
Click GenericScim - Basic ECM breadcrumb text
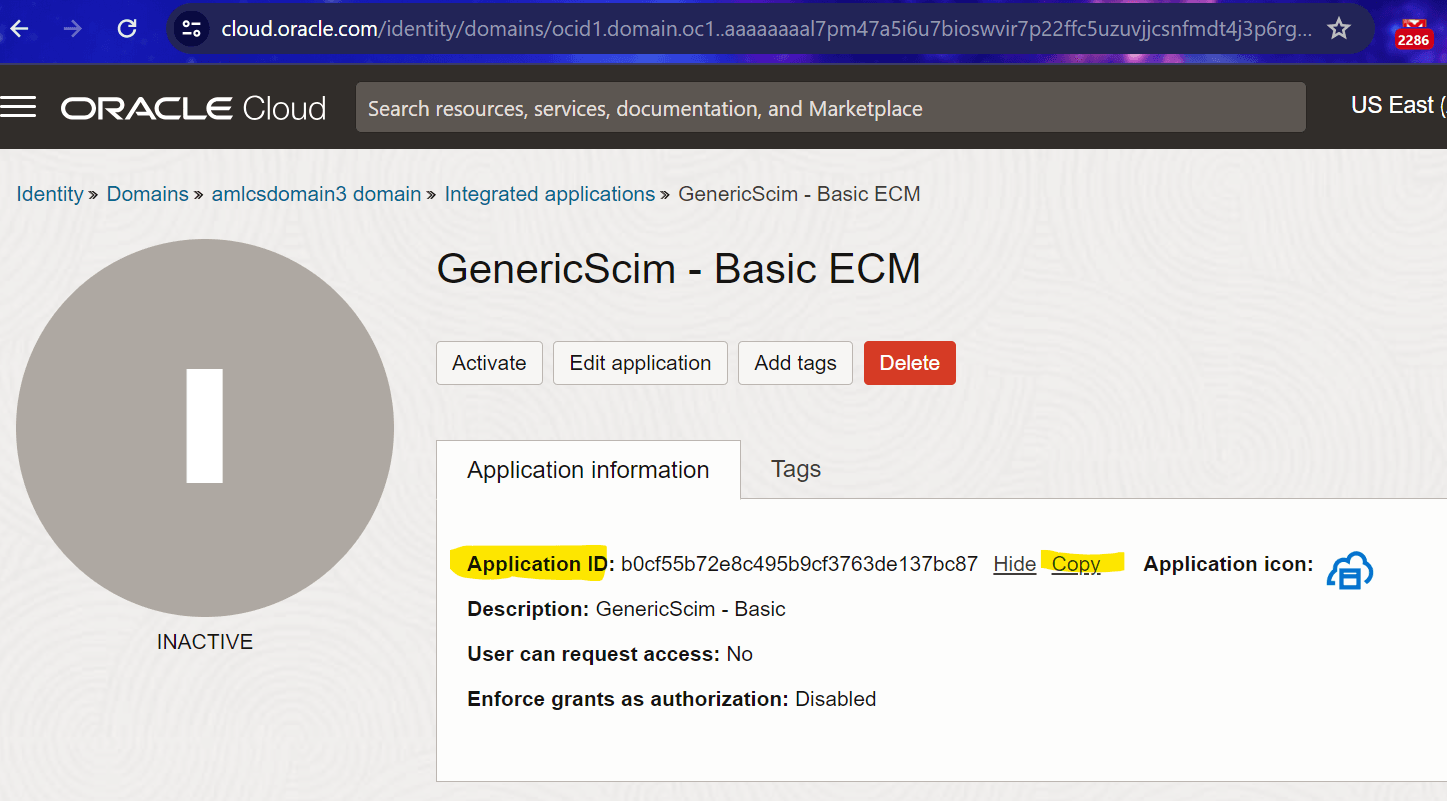pos(799,194)
